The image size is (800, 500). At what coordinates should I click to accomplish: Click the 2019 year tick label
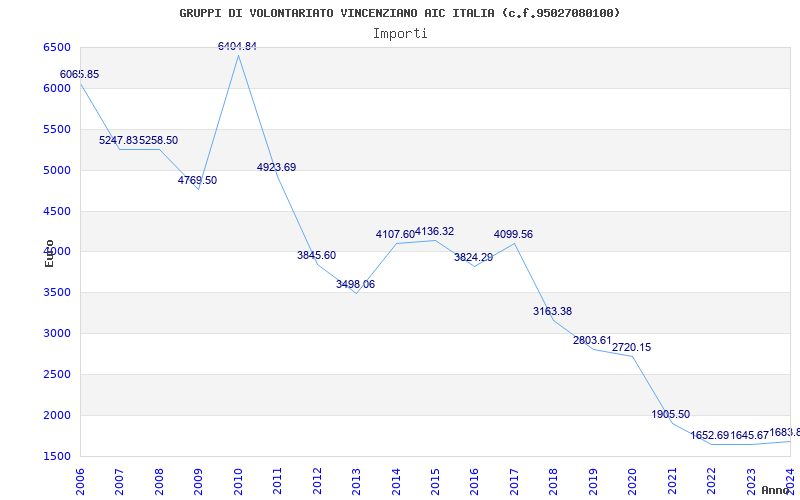coord(593,482)
